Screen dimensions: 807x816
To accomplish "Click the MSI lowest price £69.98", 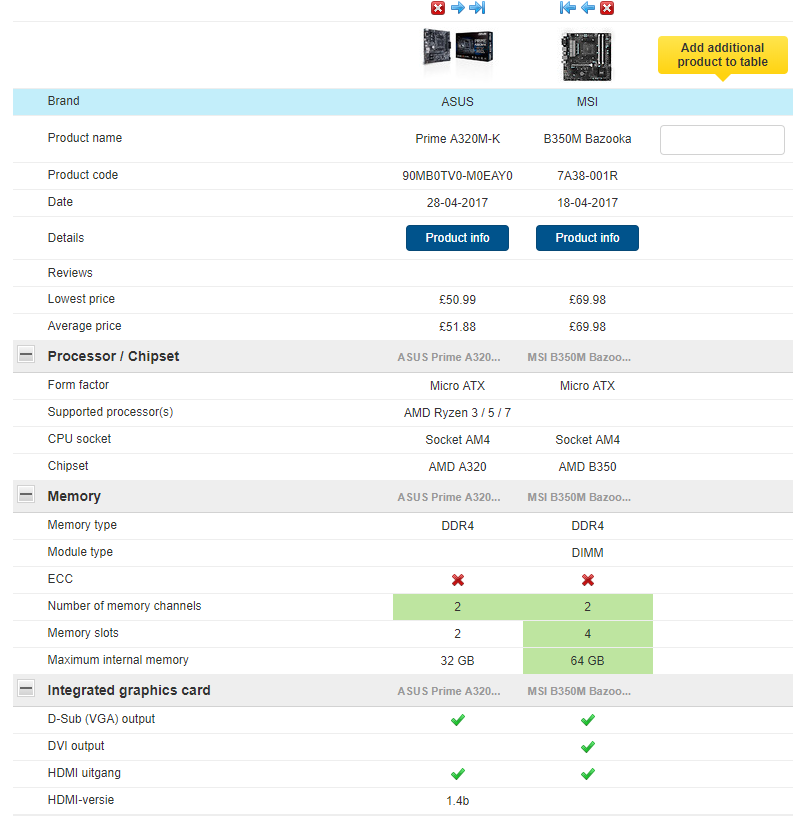I will 588,300.
